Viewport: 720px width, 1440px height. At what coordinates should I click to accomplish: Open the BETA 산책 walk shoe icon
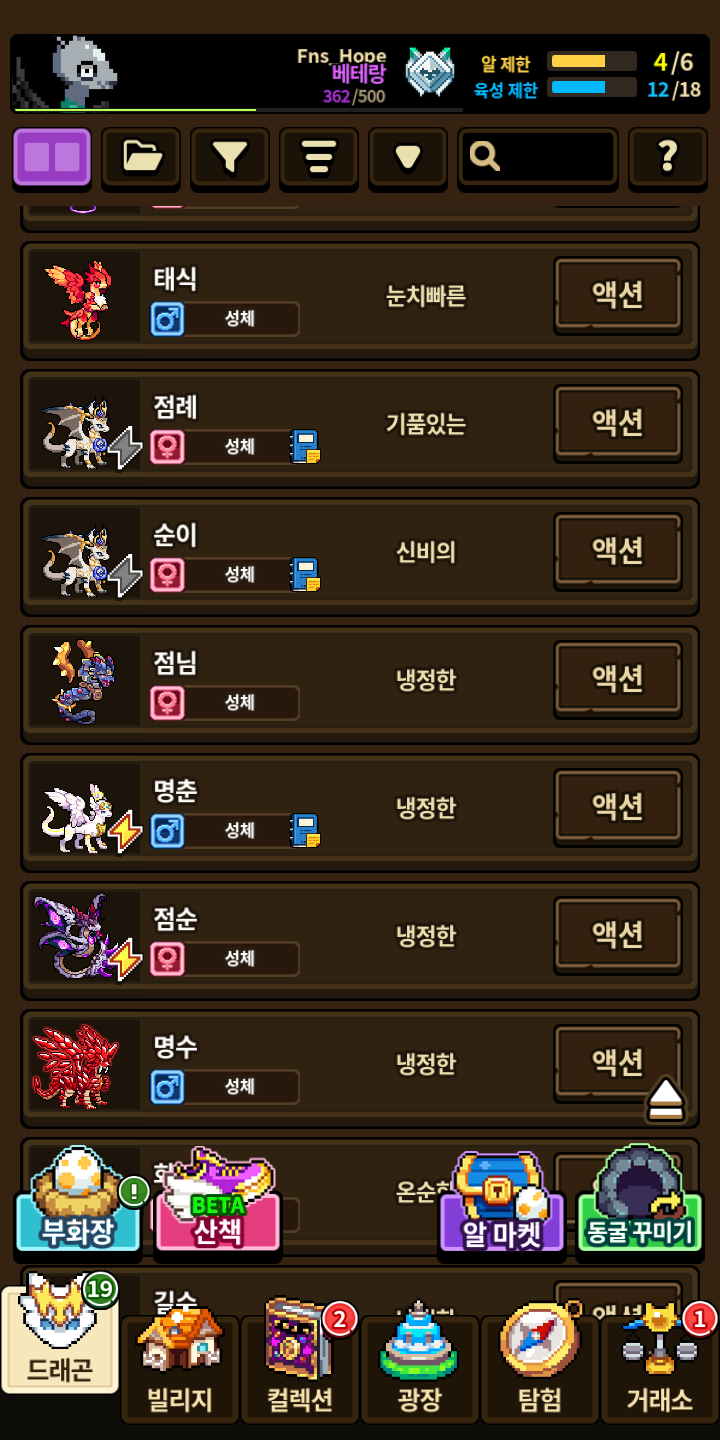pos(217,1200)
